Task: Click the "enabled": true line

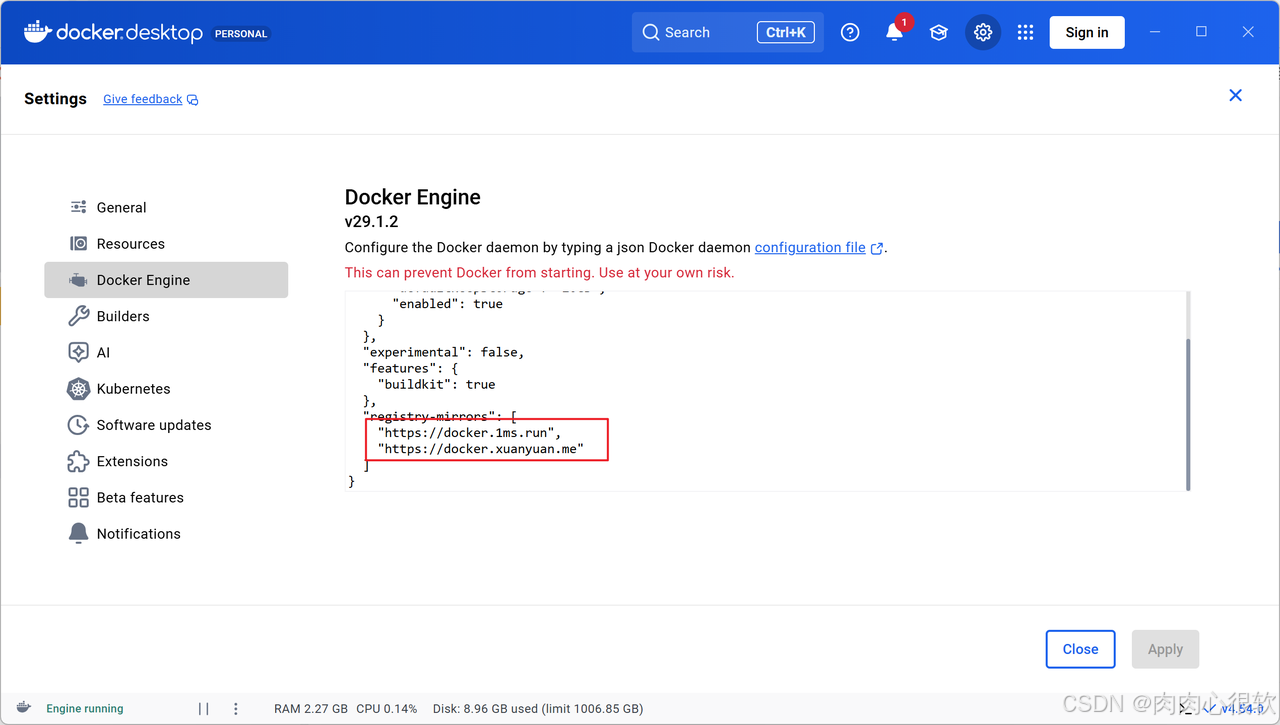Action: point(448,304)
